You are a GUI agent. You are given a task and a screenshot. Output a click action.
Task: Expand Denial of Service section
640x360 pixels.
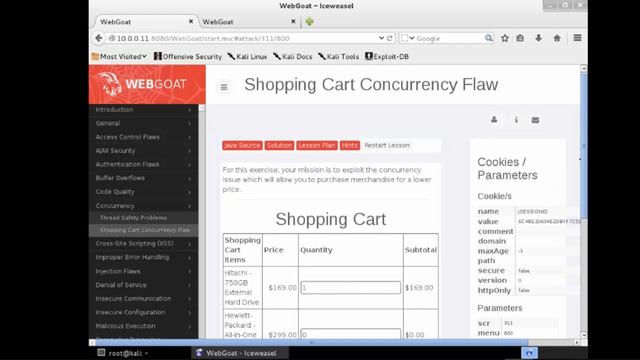(143, 285)
